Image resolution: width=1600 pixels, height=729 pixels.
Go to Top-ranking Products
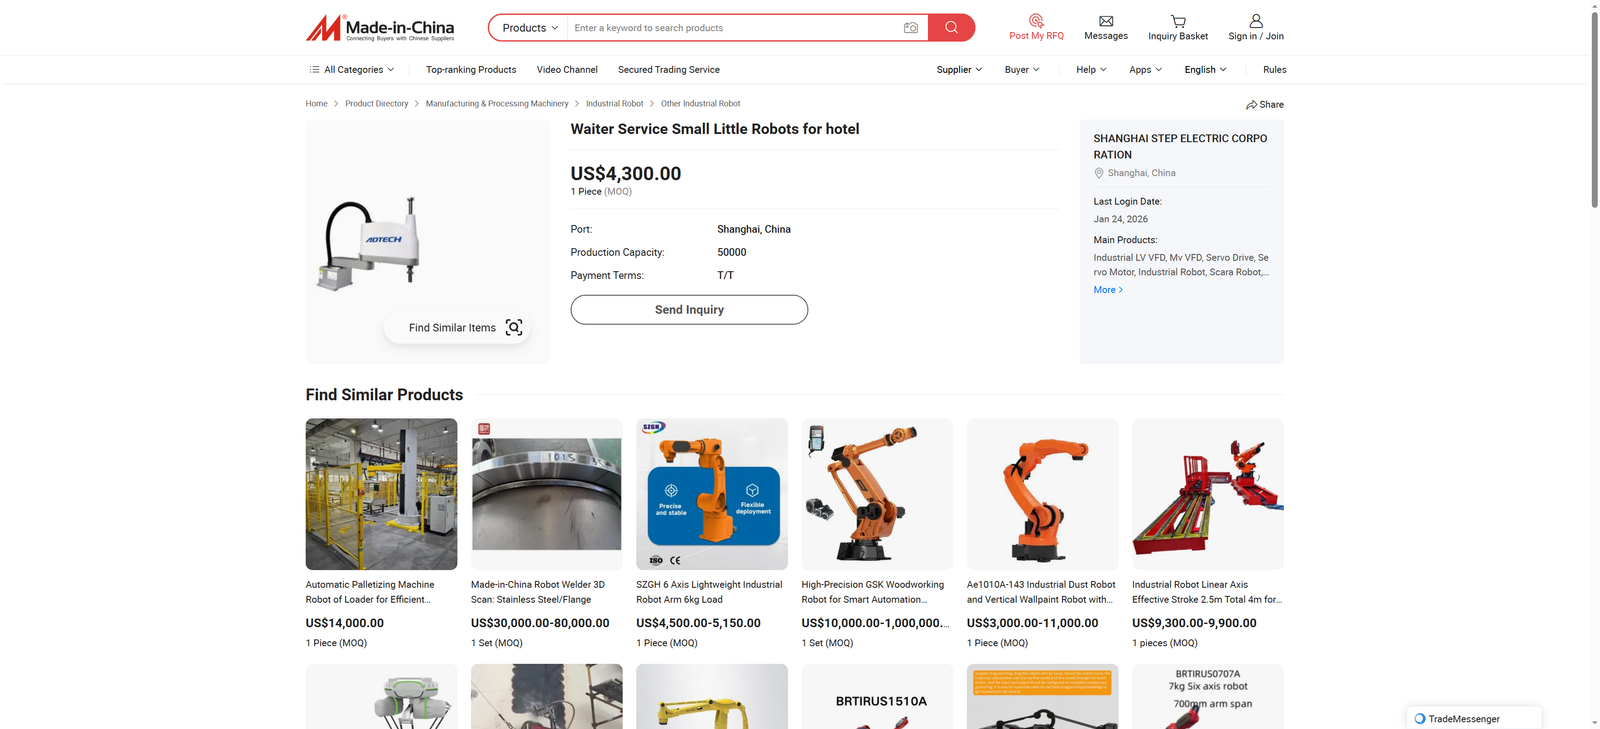point(471,70)
